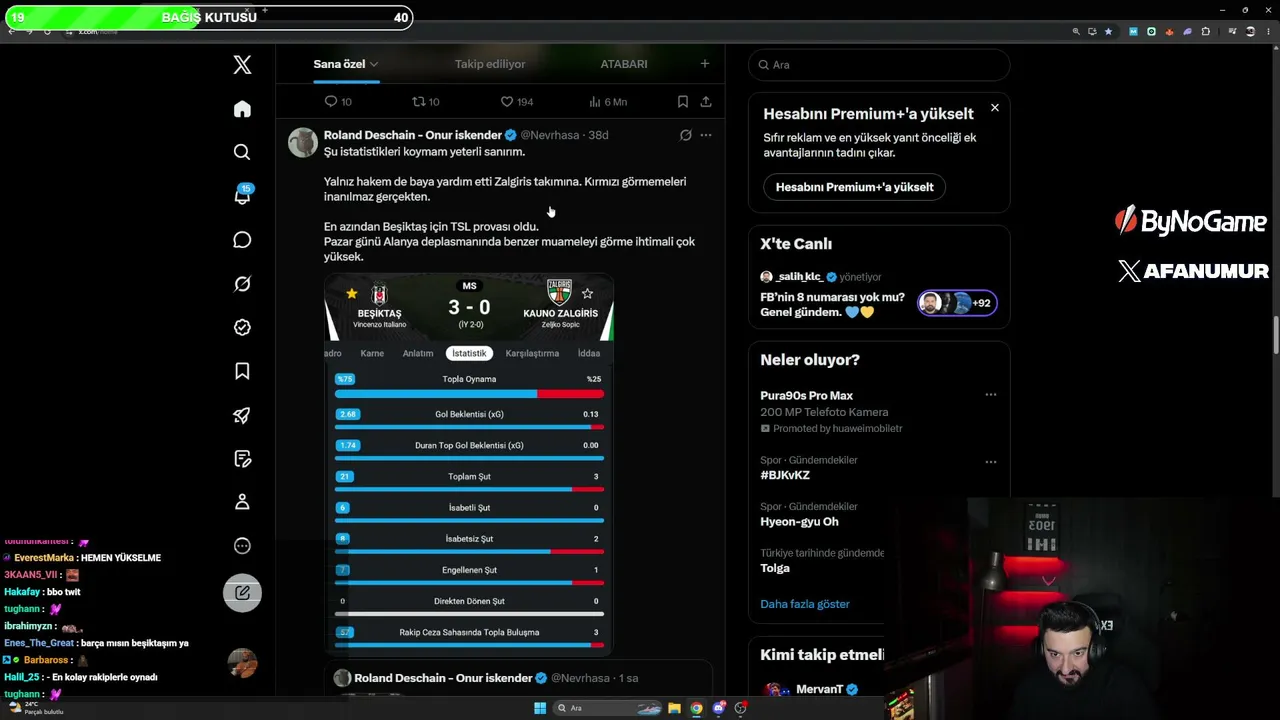
Task: Toggle the favorite star beside Beşiktaş
Action: tap(351, 293)
